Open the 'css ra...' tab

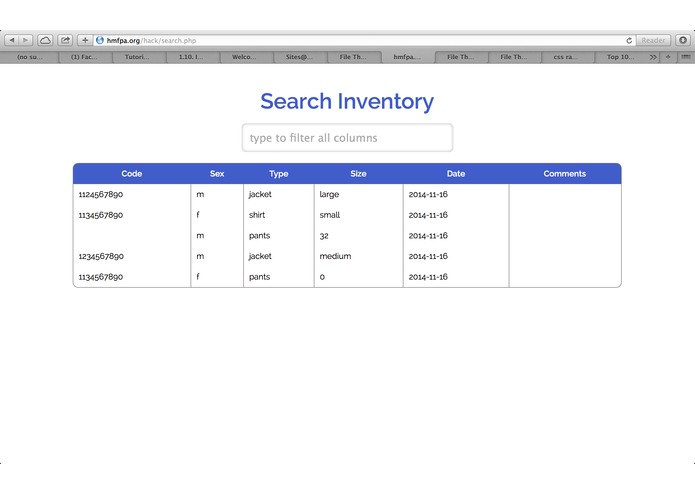click(566, 57)
